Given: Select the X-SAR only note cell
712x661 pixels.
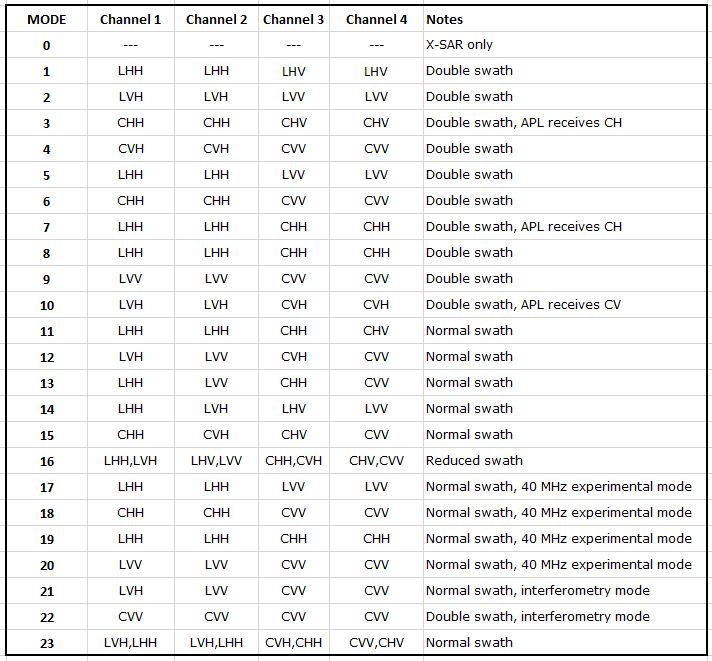Looking at the screenshot, I should [x=564, y=44].
